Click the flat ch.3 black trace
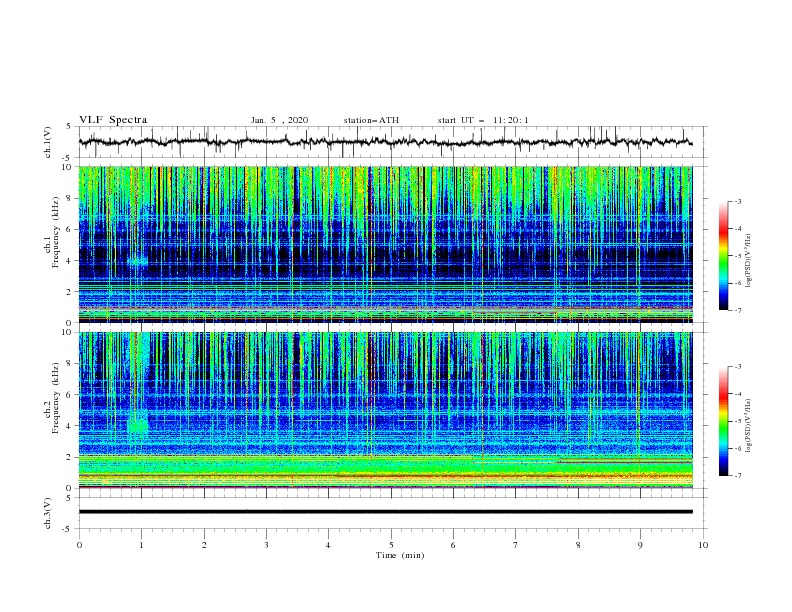The width and height of the screenshot is (792, 612). click(385, 512)
